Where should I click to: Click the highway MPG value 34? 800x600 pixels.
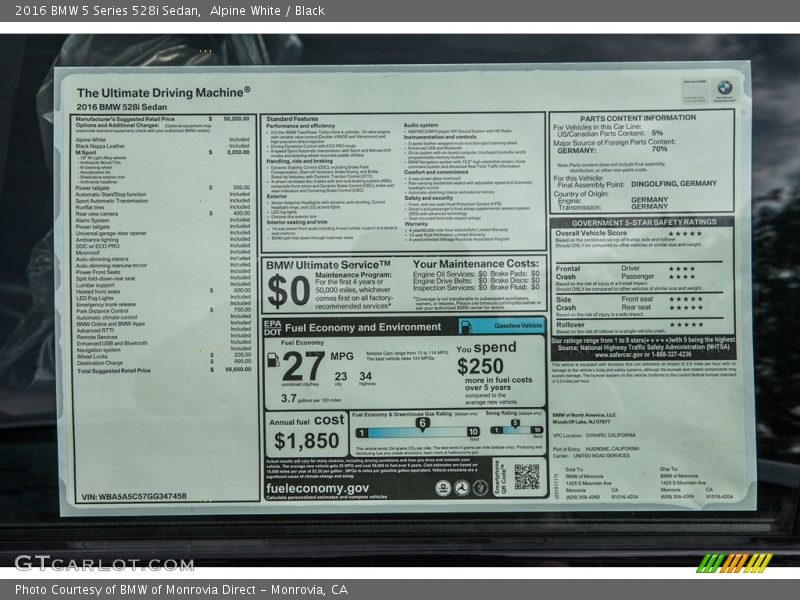(365, 376)
